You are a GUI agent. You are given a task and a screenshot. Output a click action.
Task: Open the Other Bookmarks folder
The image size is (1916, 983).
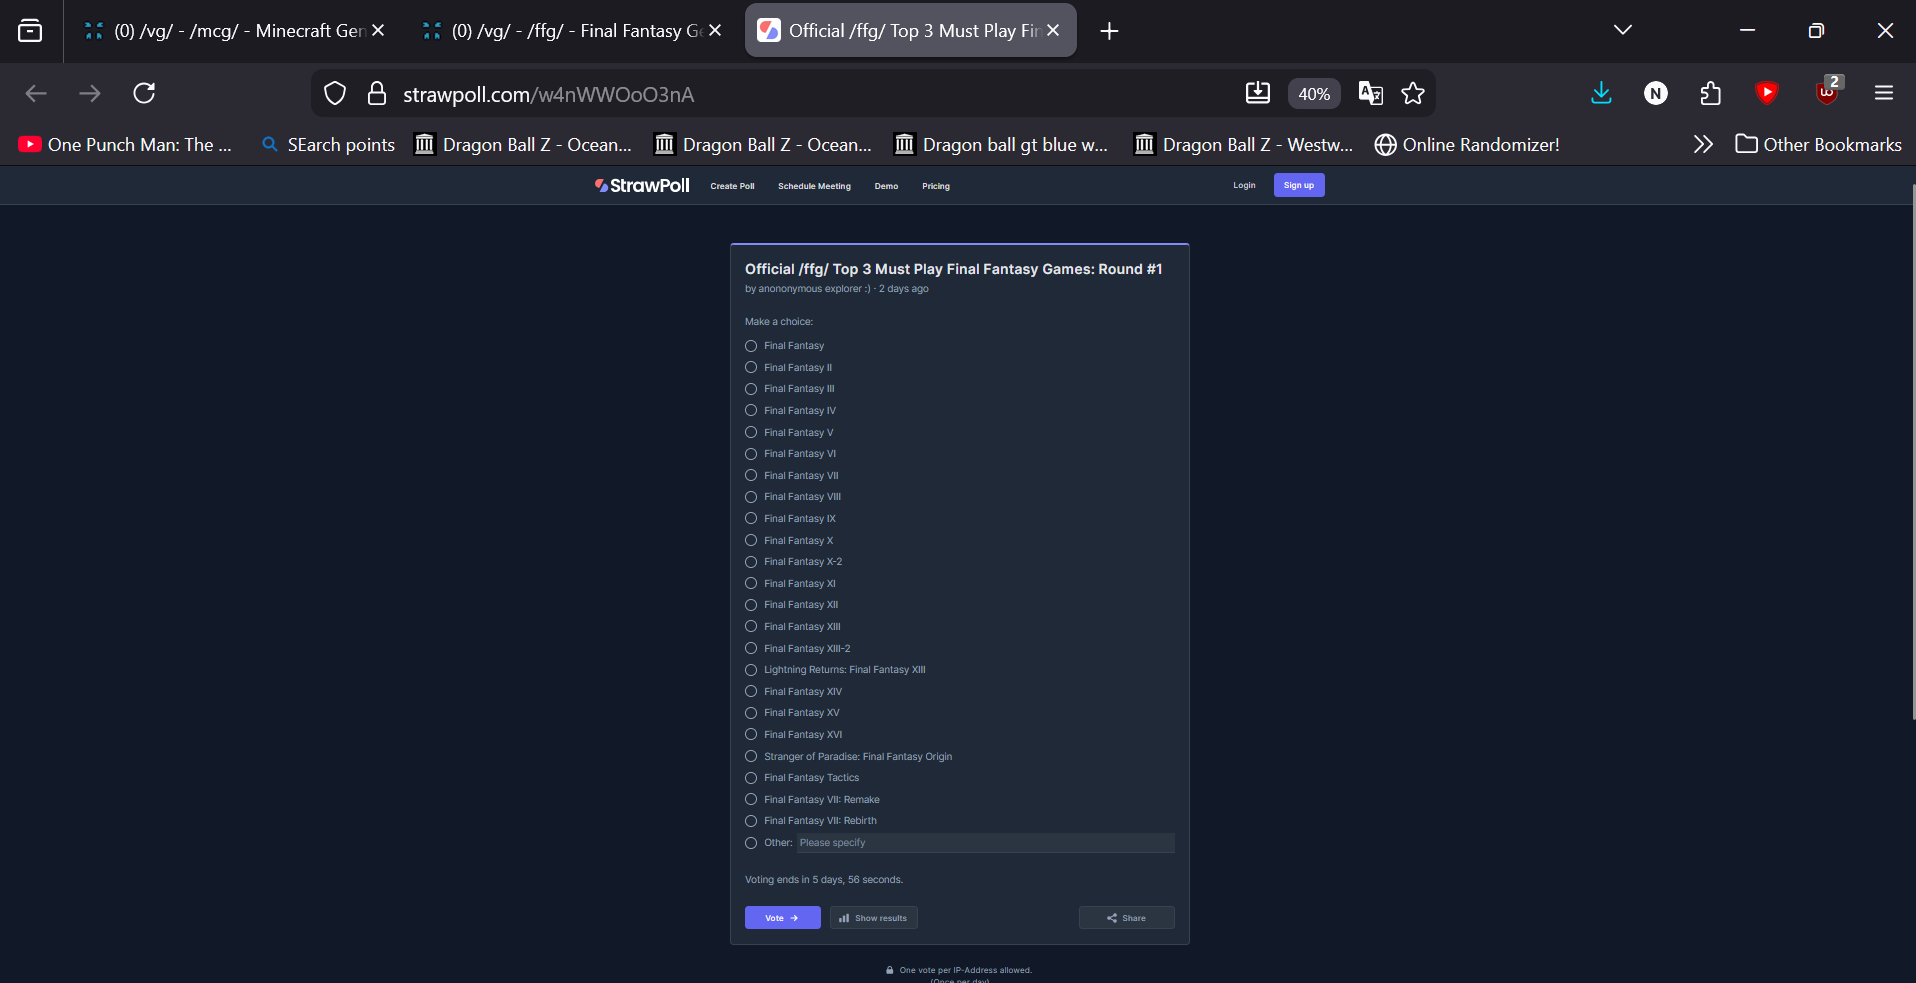pos(1819,145)
